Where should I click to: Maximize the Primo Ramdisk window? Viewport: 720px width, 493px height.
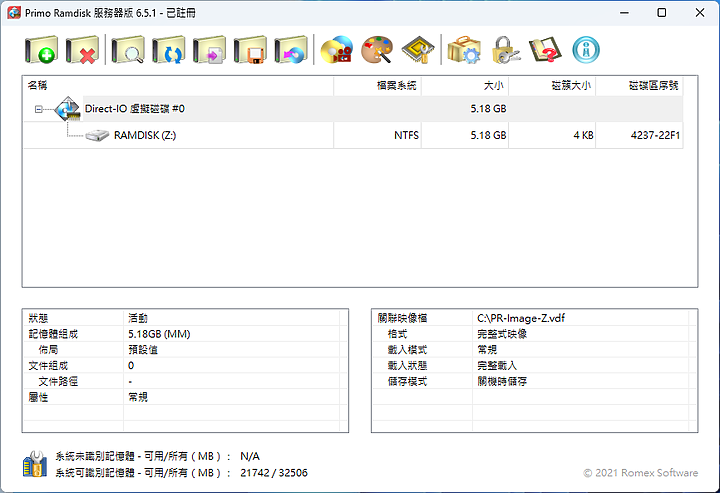point(662,13)
